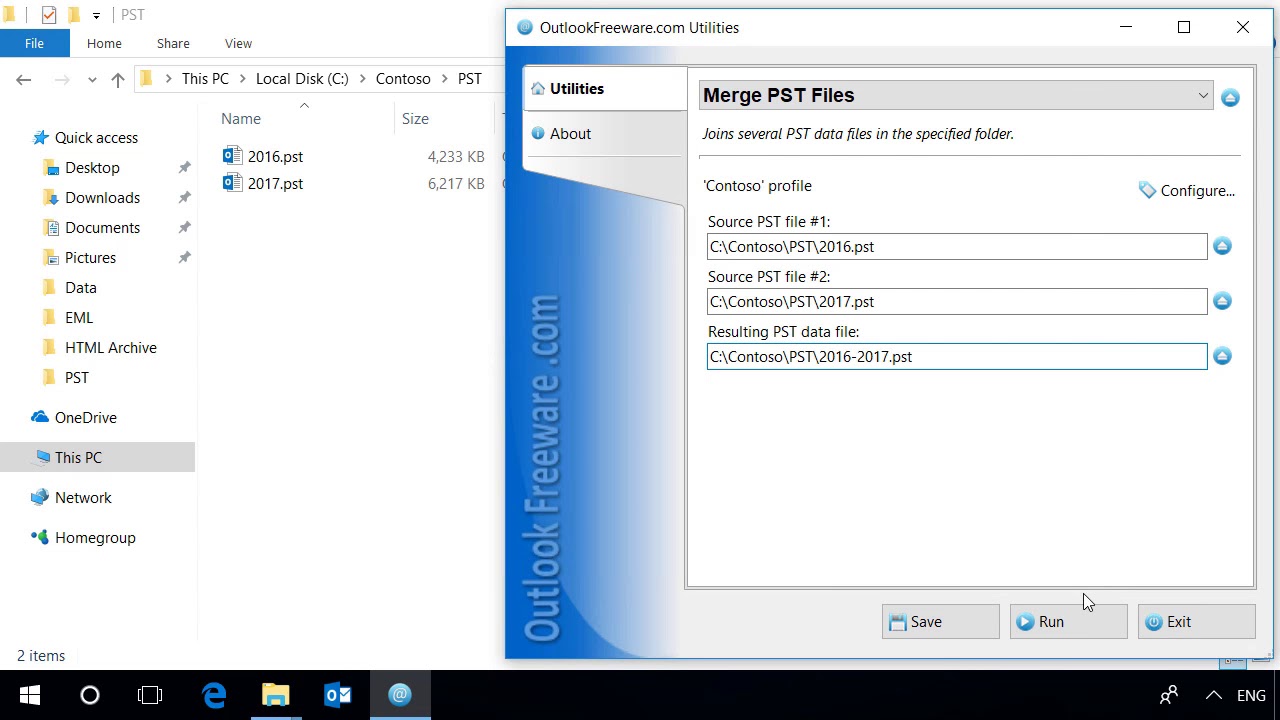The height and width of the screenshot is (720, 1280).
Task: Open People icon in system tray
Action: pyautogui.click(x=1168, y=695)
